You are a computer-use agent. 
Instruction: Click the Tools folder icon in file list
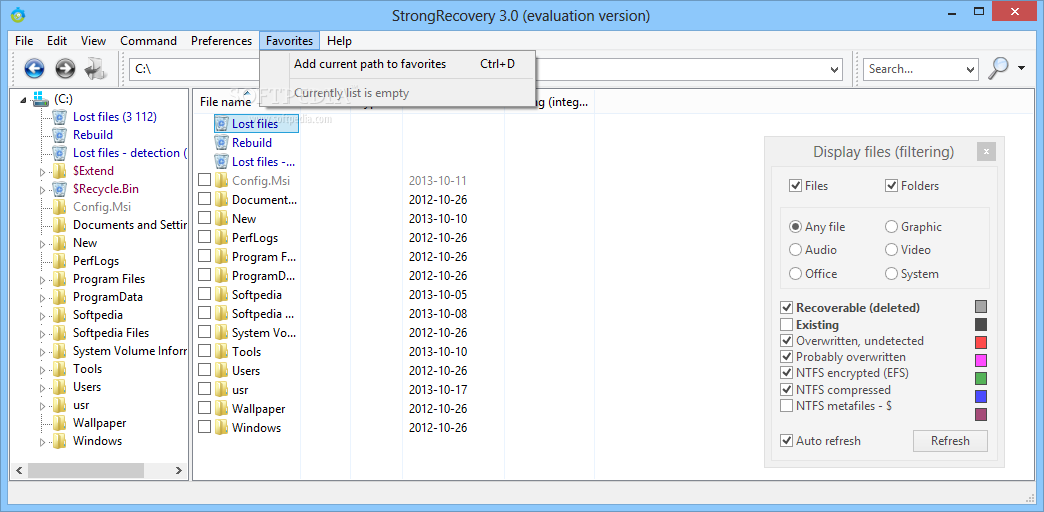pos(222,352)
